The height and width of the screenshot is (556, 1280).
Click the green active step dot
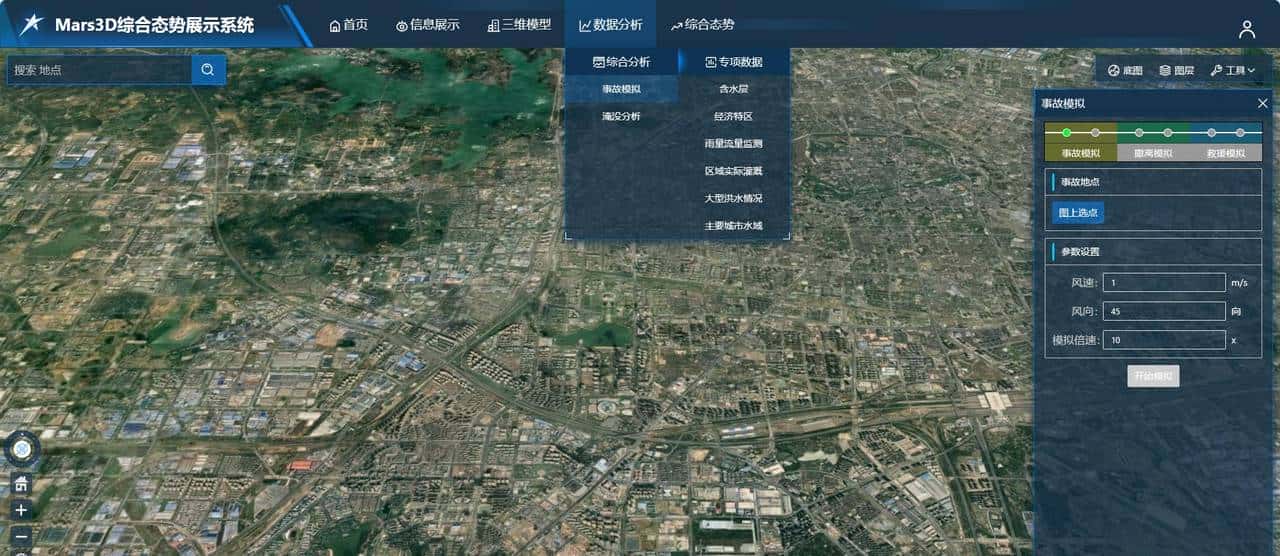pos(1067,132)
